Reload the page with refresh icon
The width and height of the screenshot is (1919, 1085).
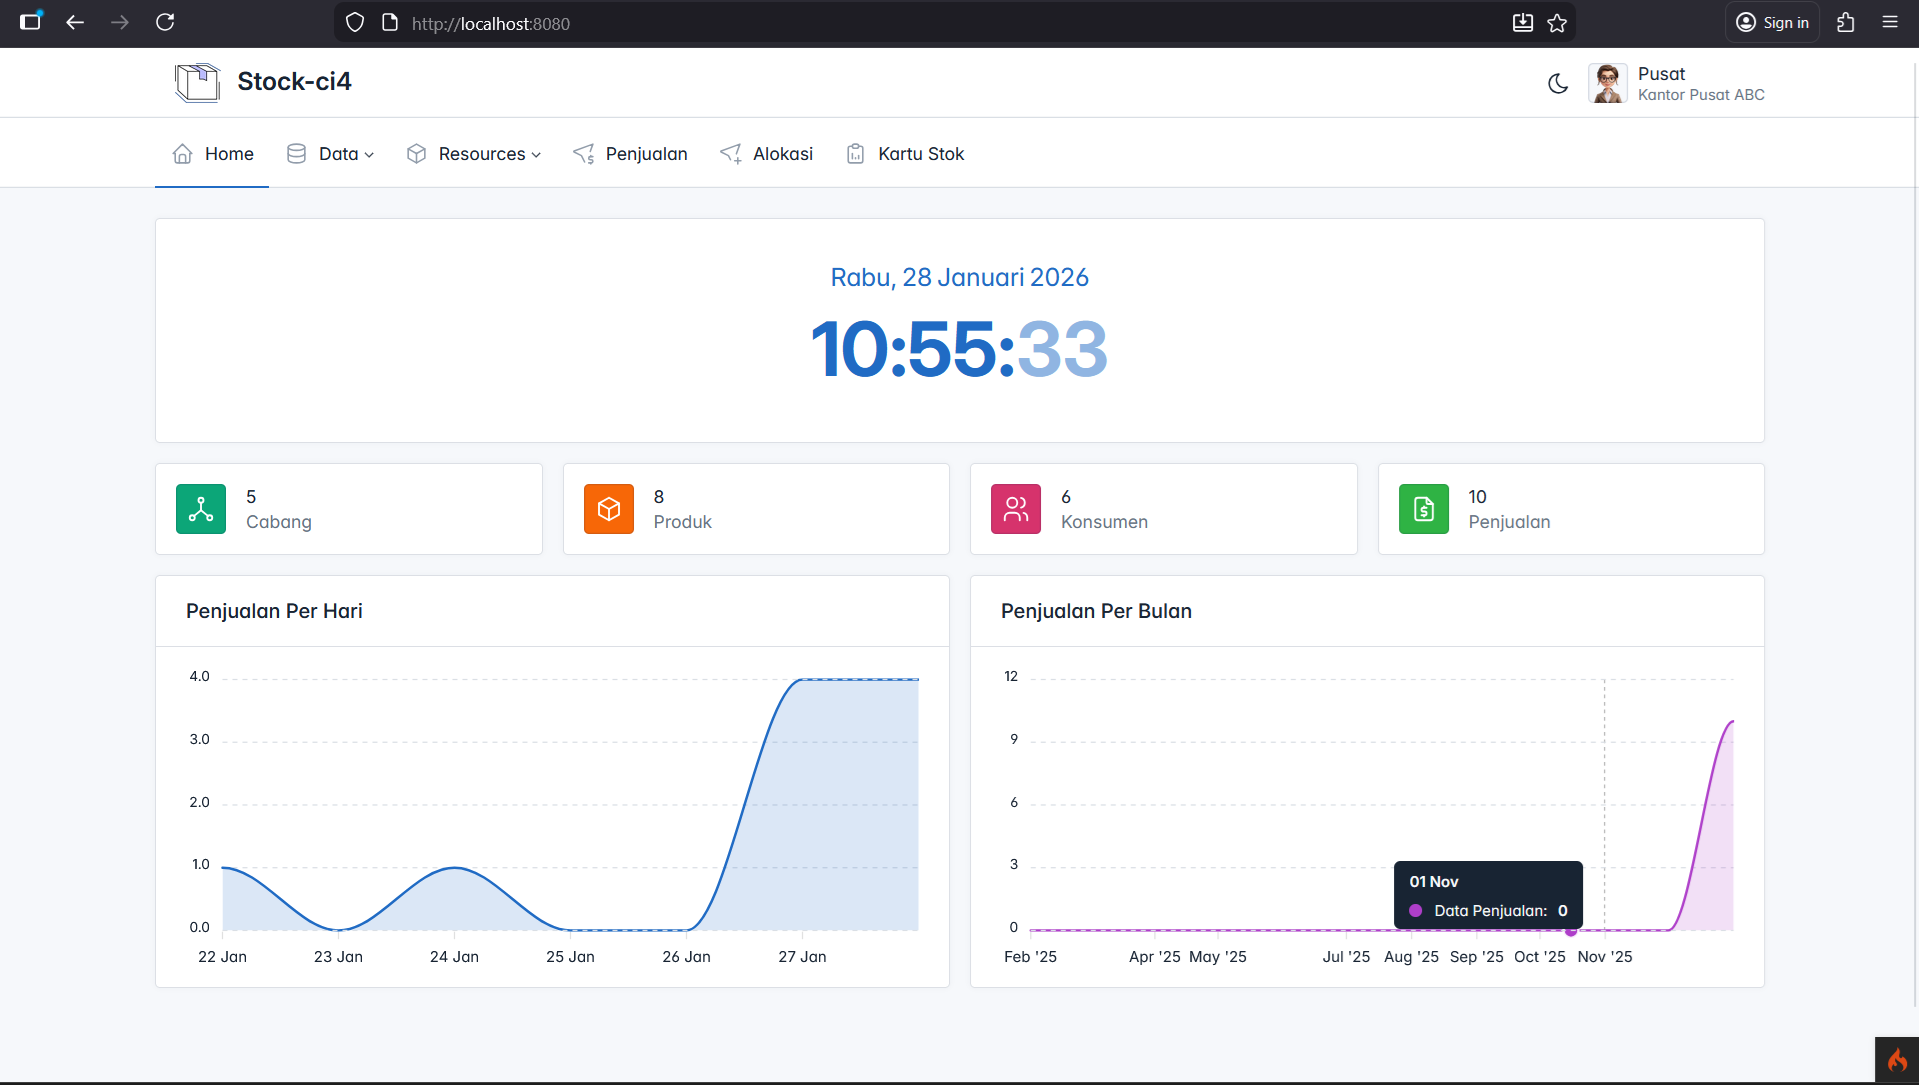click(165, 22)
